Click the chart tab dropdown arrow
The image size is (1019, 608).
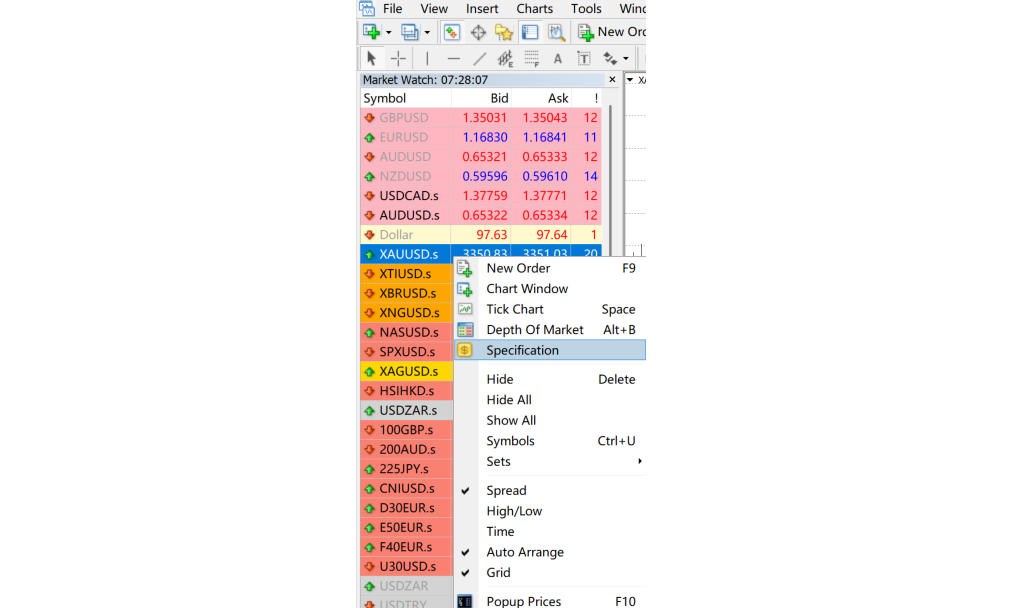coord(630,80)
